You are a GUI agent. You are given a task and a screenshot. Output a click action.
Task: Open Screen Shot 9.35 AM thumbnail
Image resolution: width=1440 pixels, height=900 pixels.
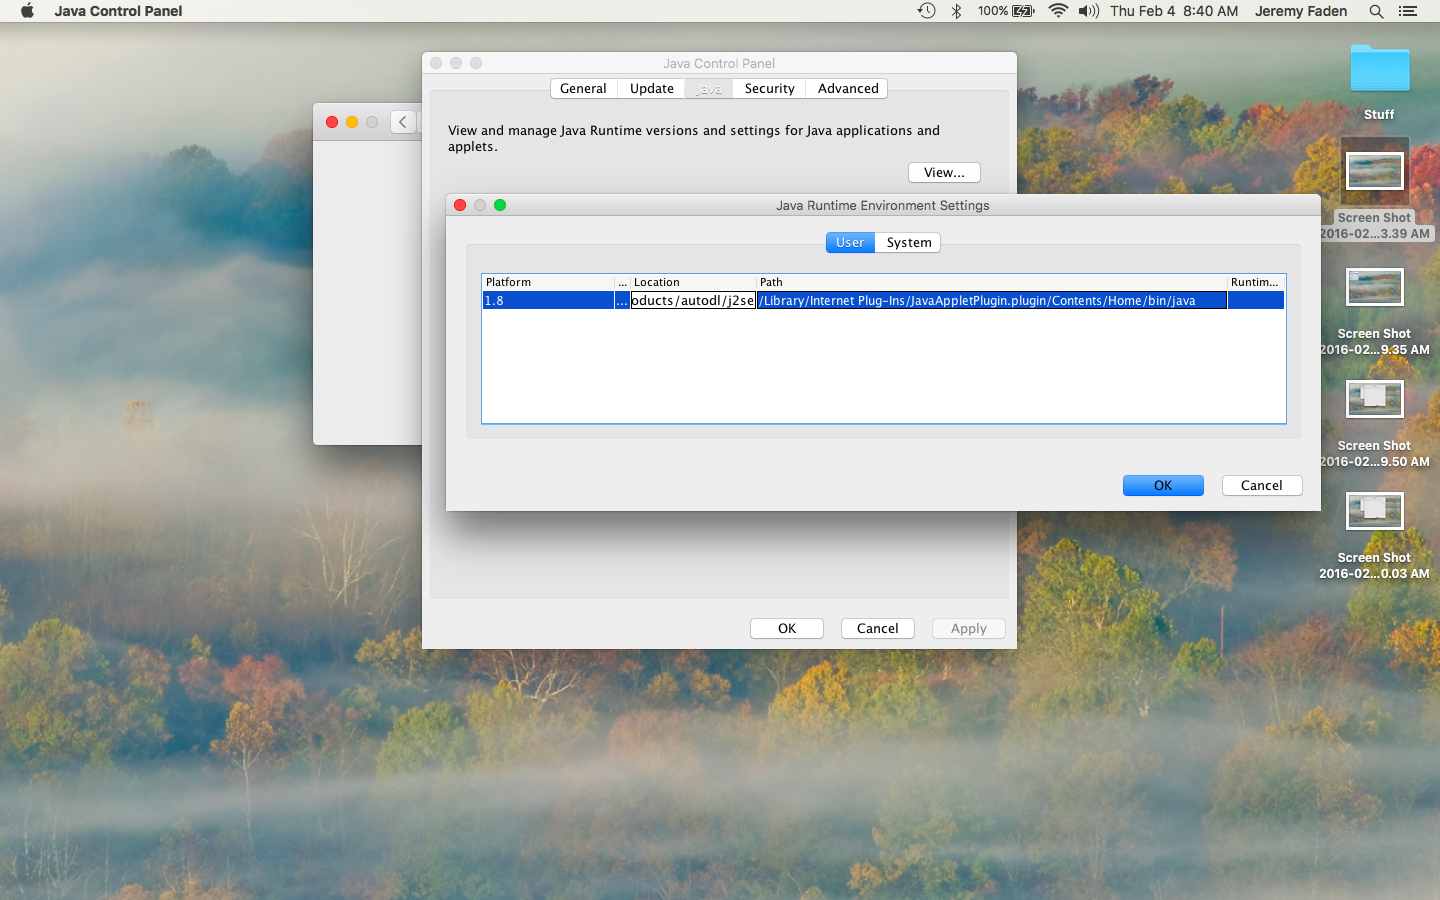tap(1374, 288)
